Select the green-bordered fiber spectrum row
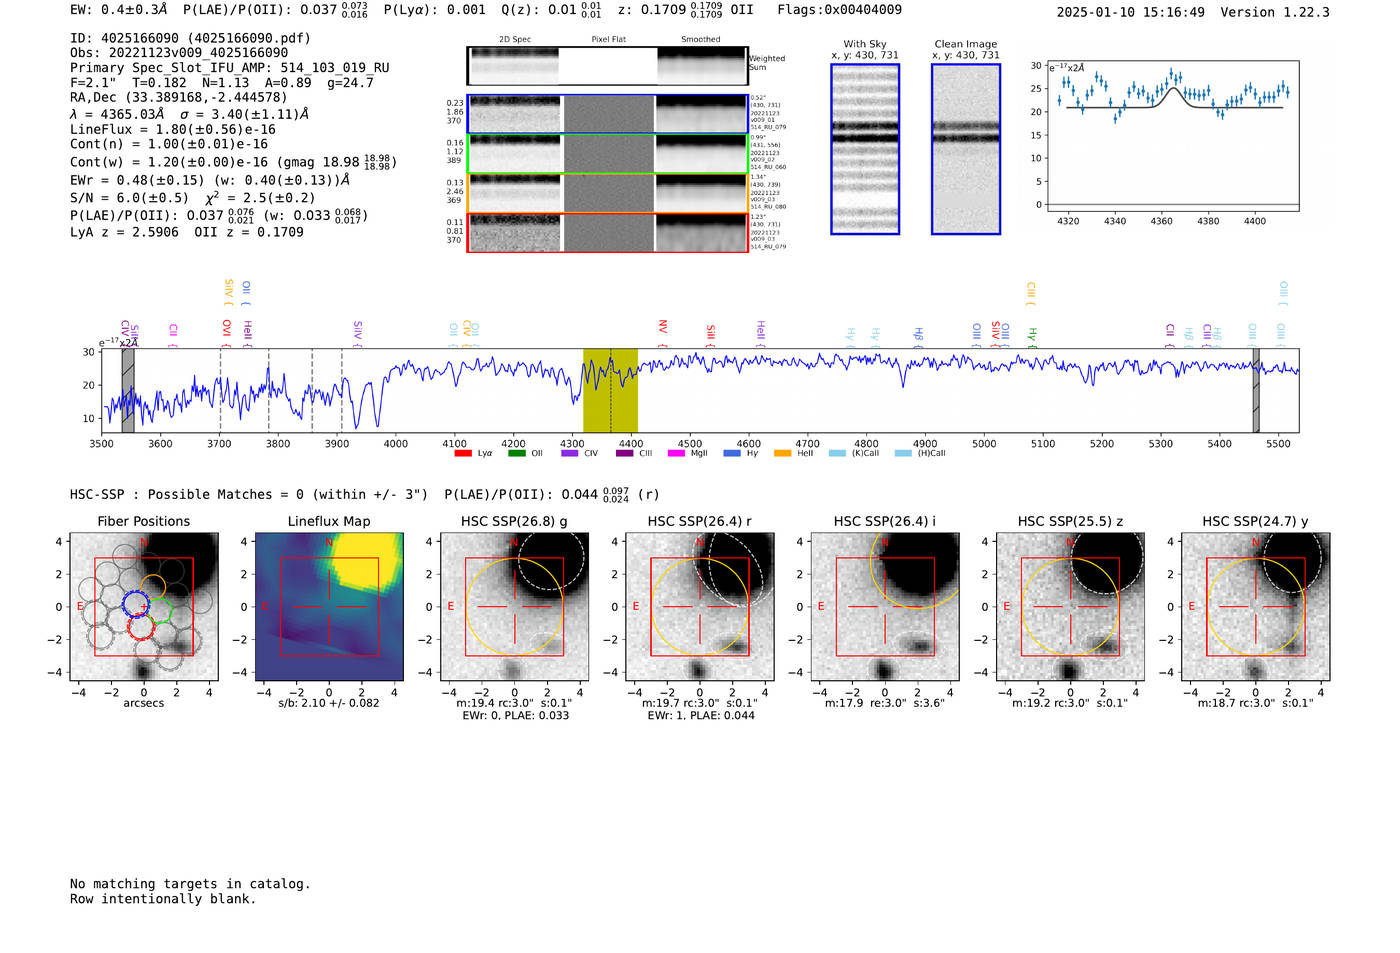 (607, 154)
